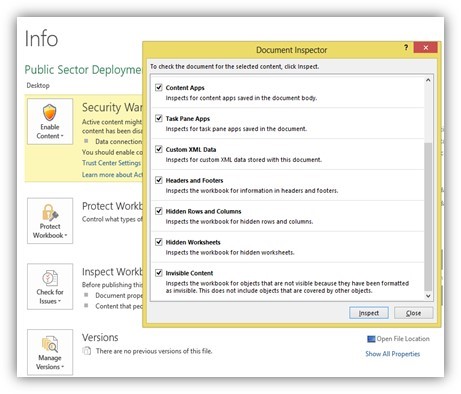Click the Hidden Rows and Columns label text
Image resolution: width=461 pixels, height=394 pixels.
(x=203, y=212)
